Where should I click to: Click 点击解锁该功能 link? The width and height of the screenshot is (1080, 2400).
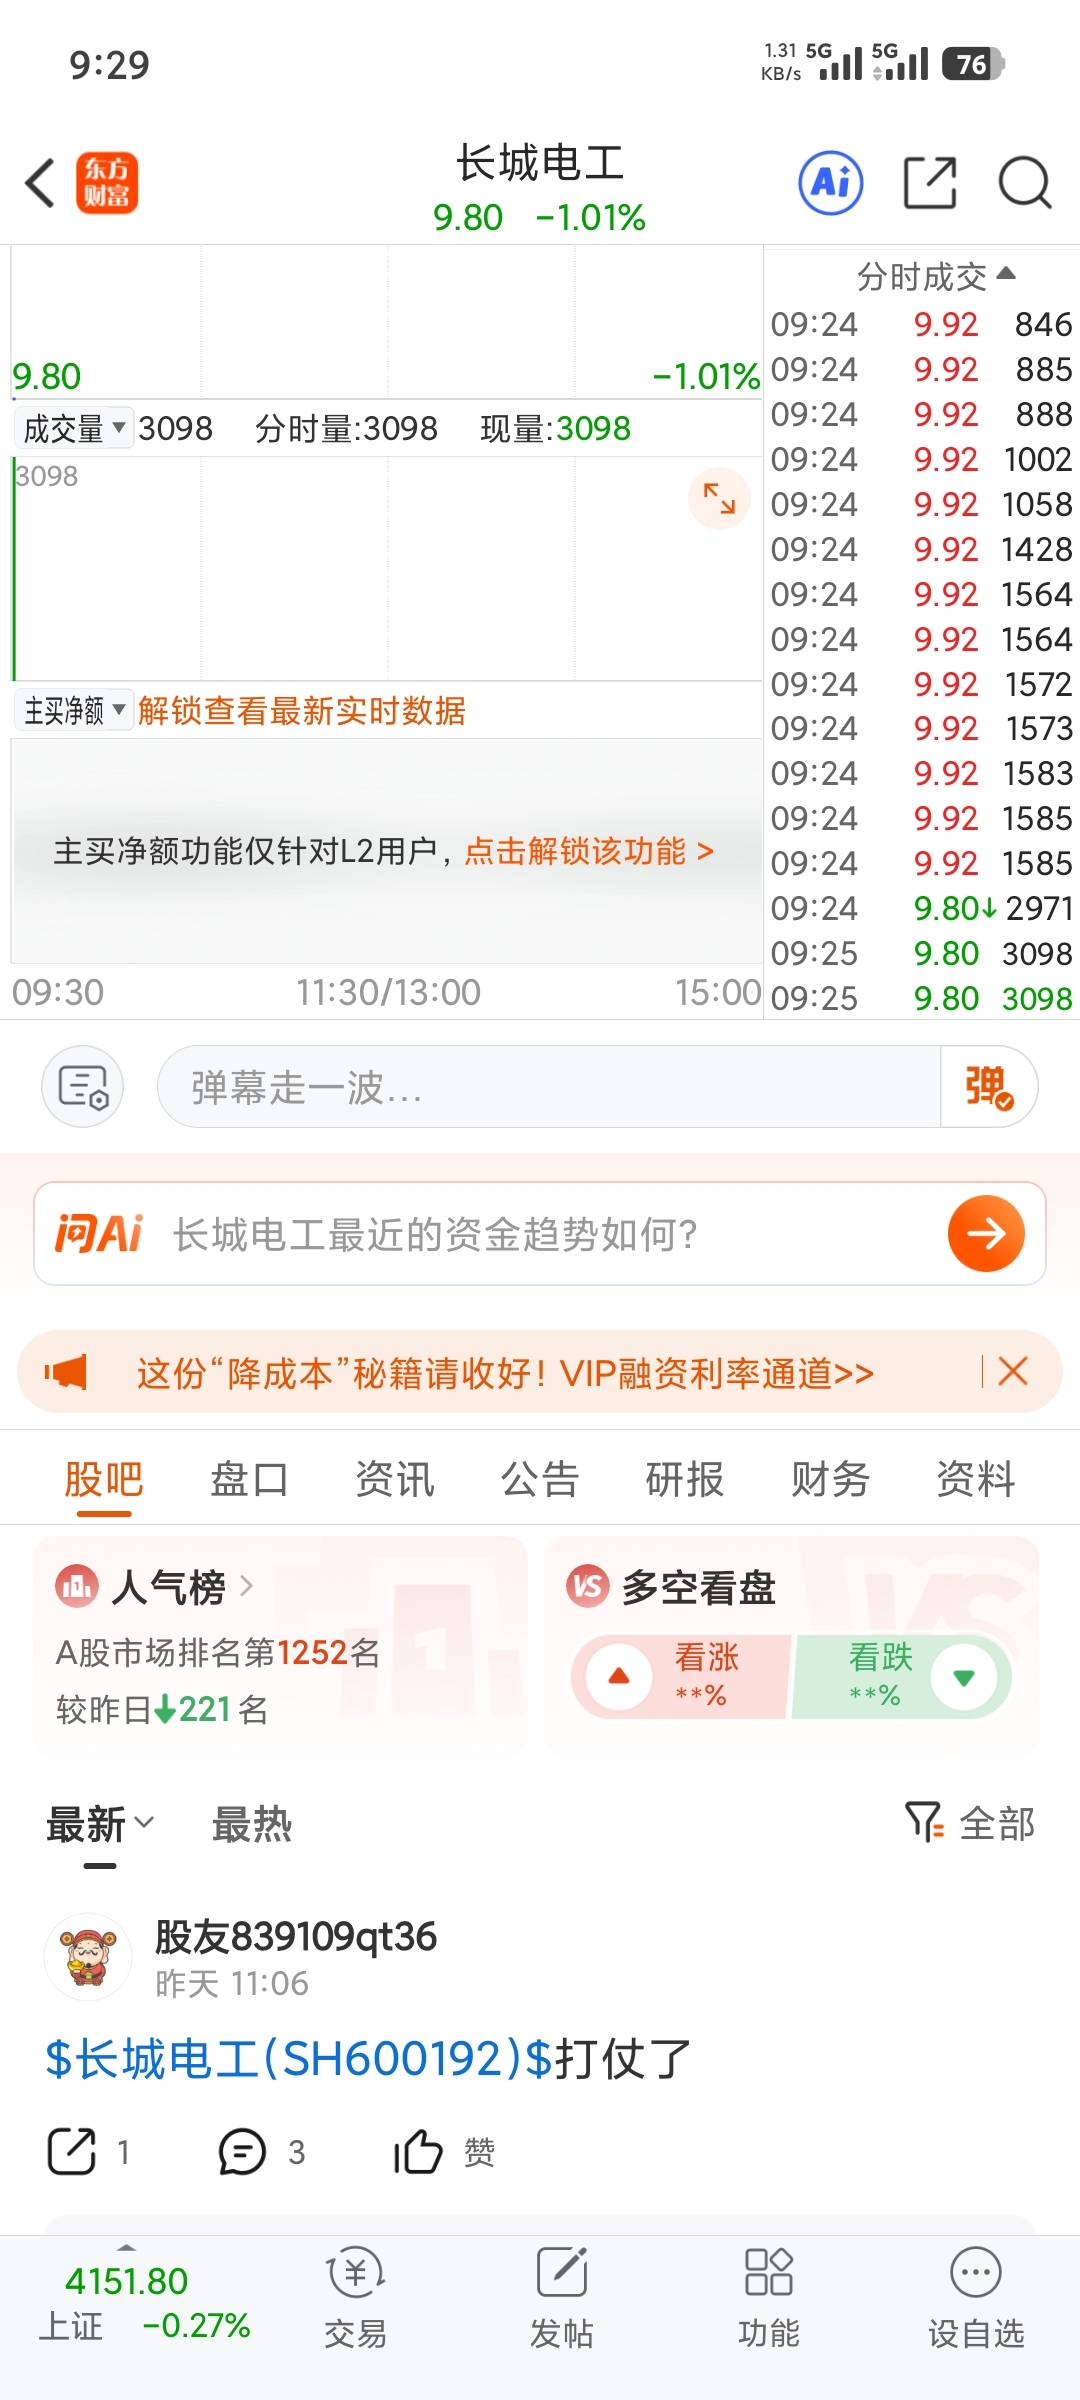pyautogui.click(x=589, y=851)
